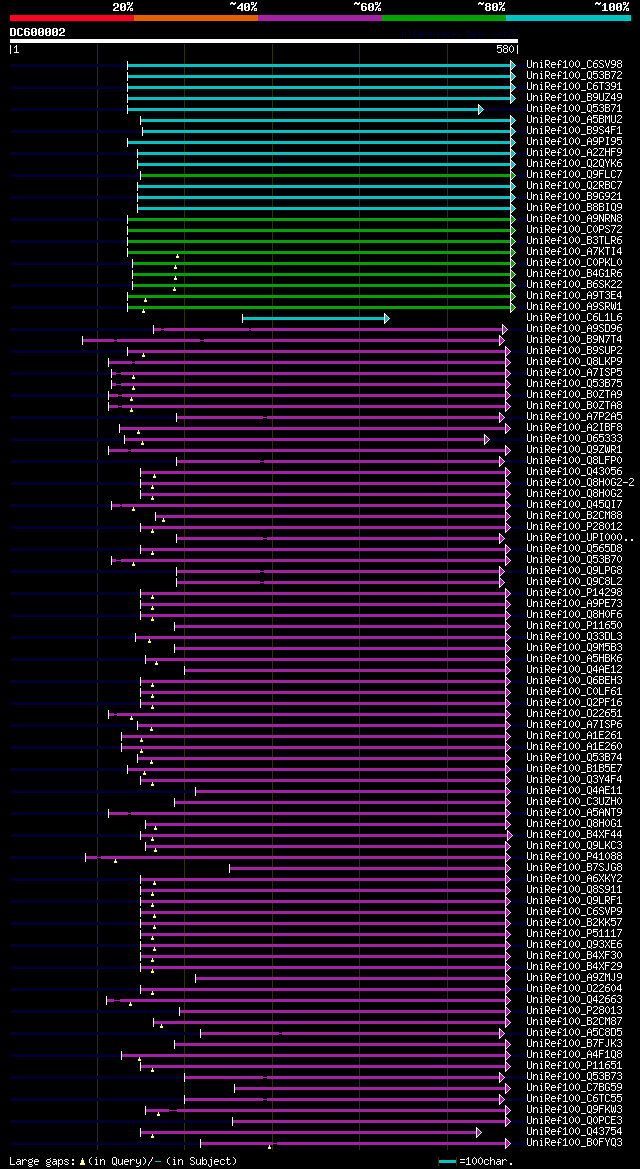Select the UniRef100_P28012 label

pos(574,526)
